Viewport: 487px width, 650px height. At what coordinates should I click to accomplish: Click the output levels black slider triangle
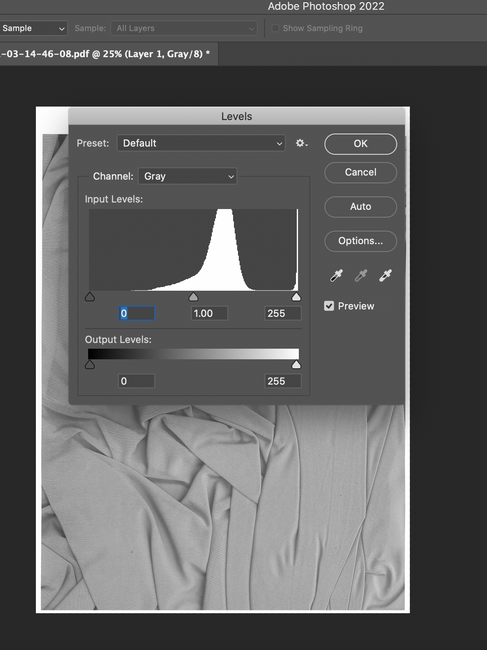[x=90, y=365]
